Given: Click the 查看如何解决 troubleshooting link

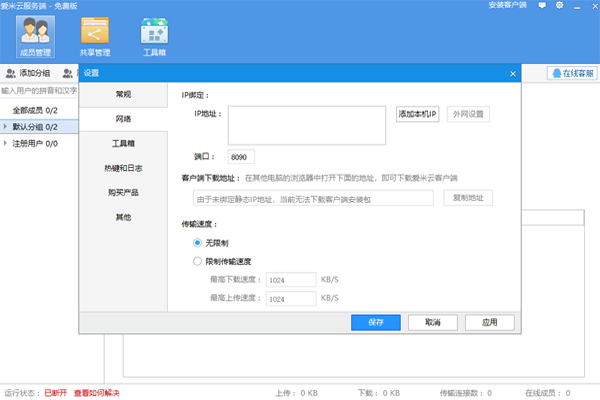Looking at the screenshot, I should coord(96,393).
